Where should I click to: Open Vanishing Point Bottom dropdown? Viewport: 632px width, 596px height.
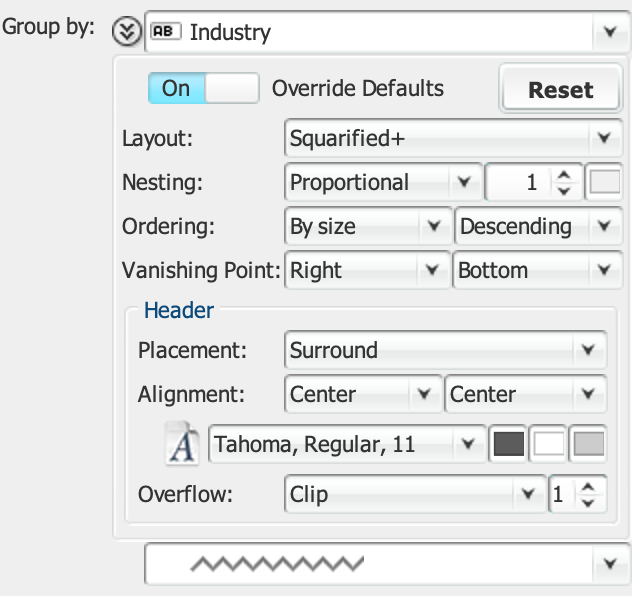534,270
